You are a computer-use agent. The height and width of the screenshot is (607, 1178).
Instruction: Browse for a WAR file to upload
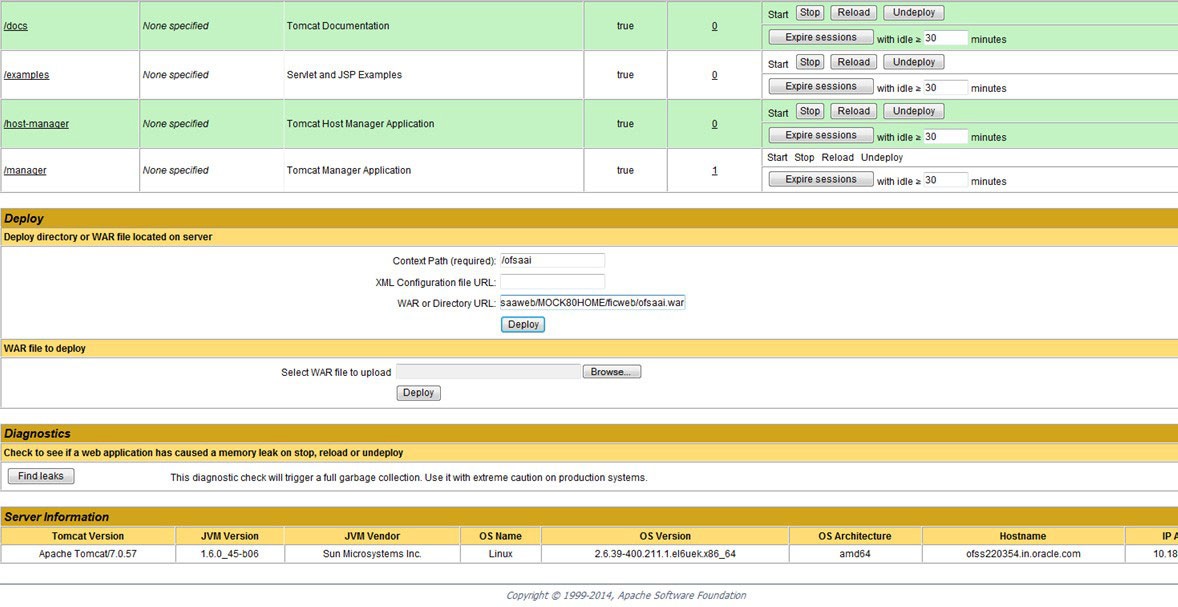pos(611,370)
